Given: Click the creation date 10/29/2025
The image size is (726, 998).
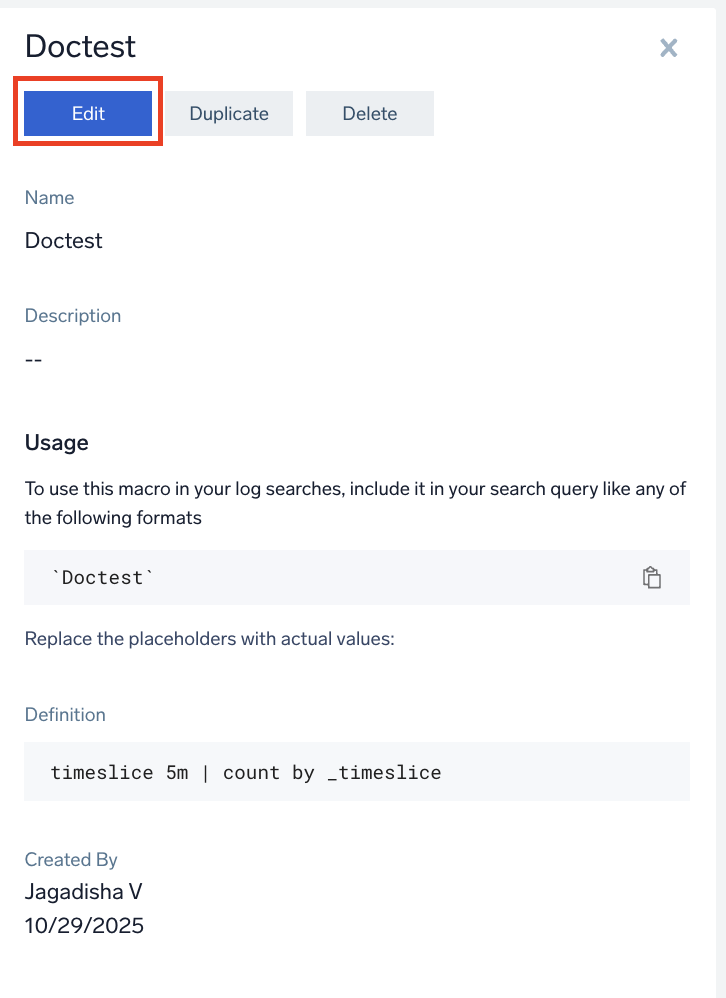Looking at the screenshot, I should (84, 925).
